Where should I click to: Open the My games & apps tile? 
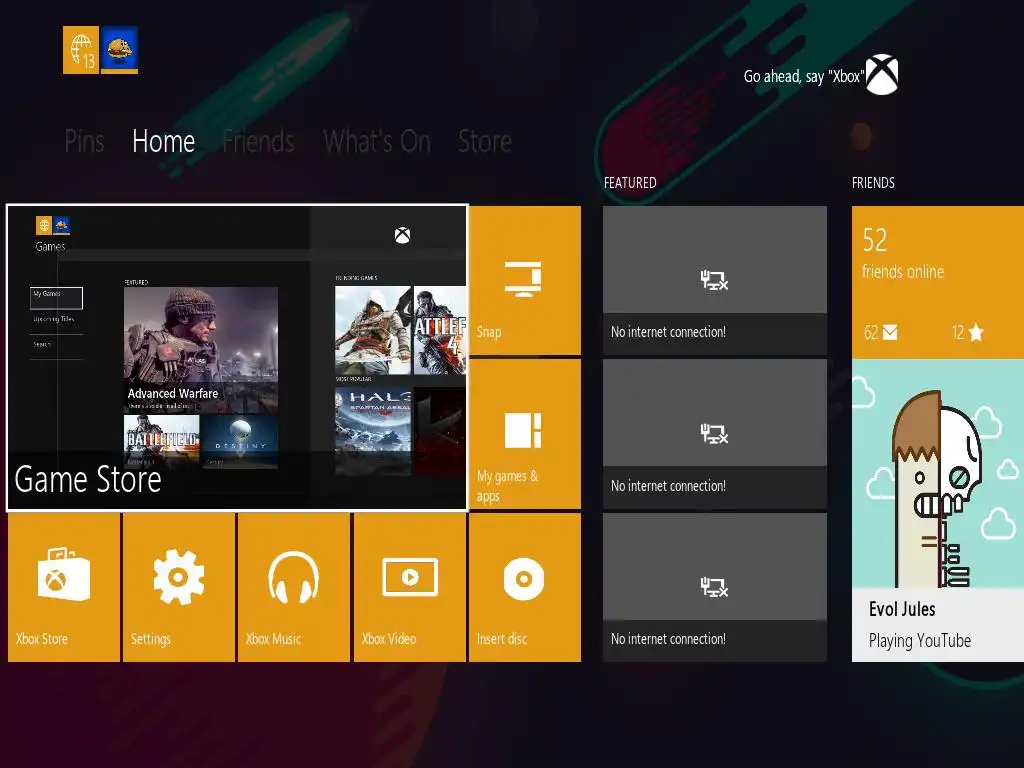click(525, 434)
